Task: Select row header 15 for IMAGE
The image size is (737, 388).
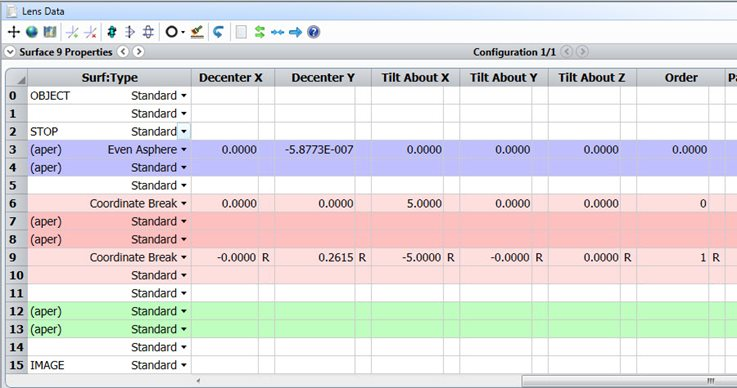Action: pos(16,365)
